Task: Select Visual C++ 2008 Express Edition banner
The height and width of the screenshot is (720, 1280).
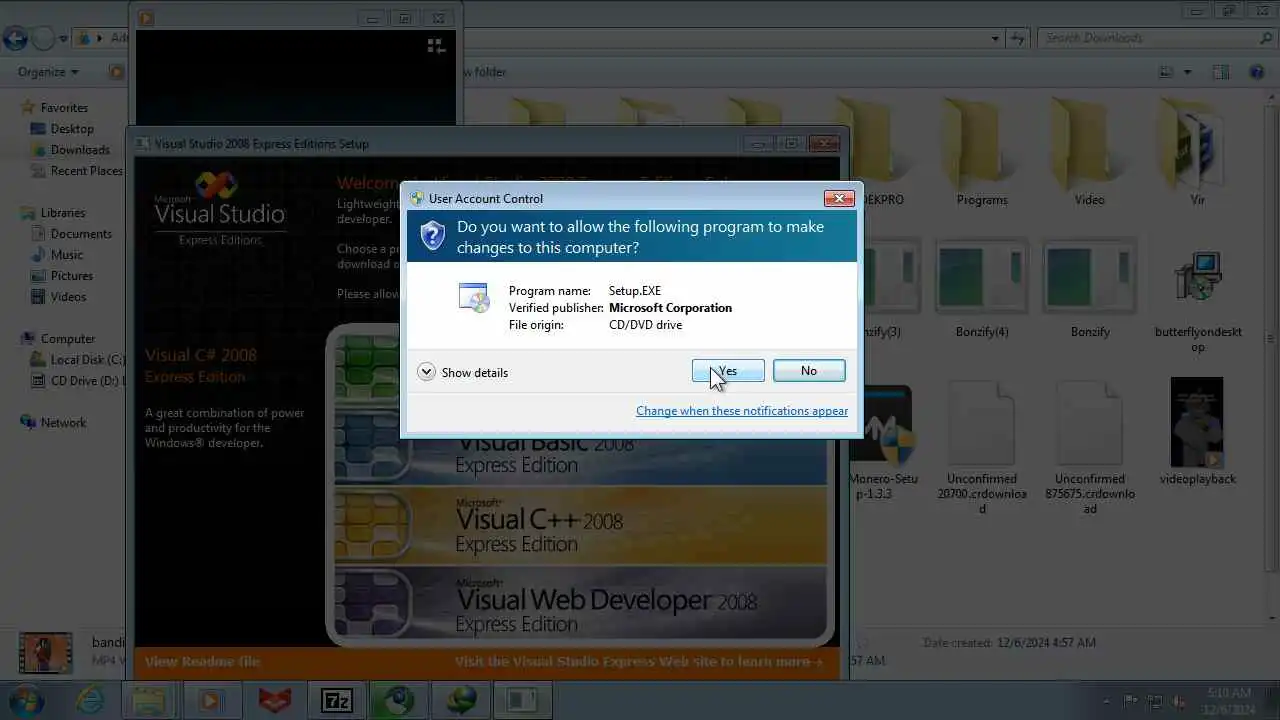Action: point(581,525)
